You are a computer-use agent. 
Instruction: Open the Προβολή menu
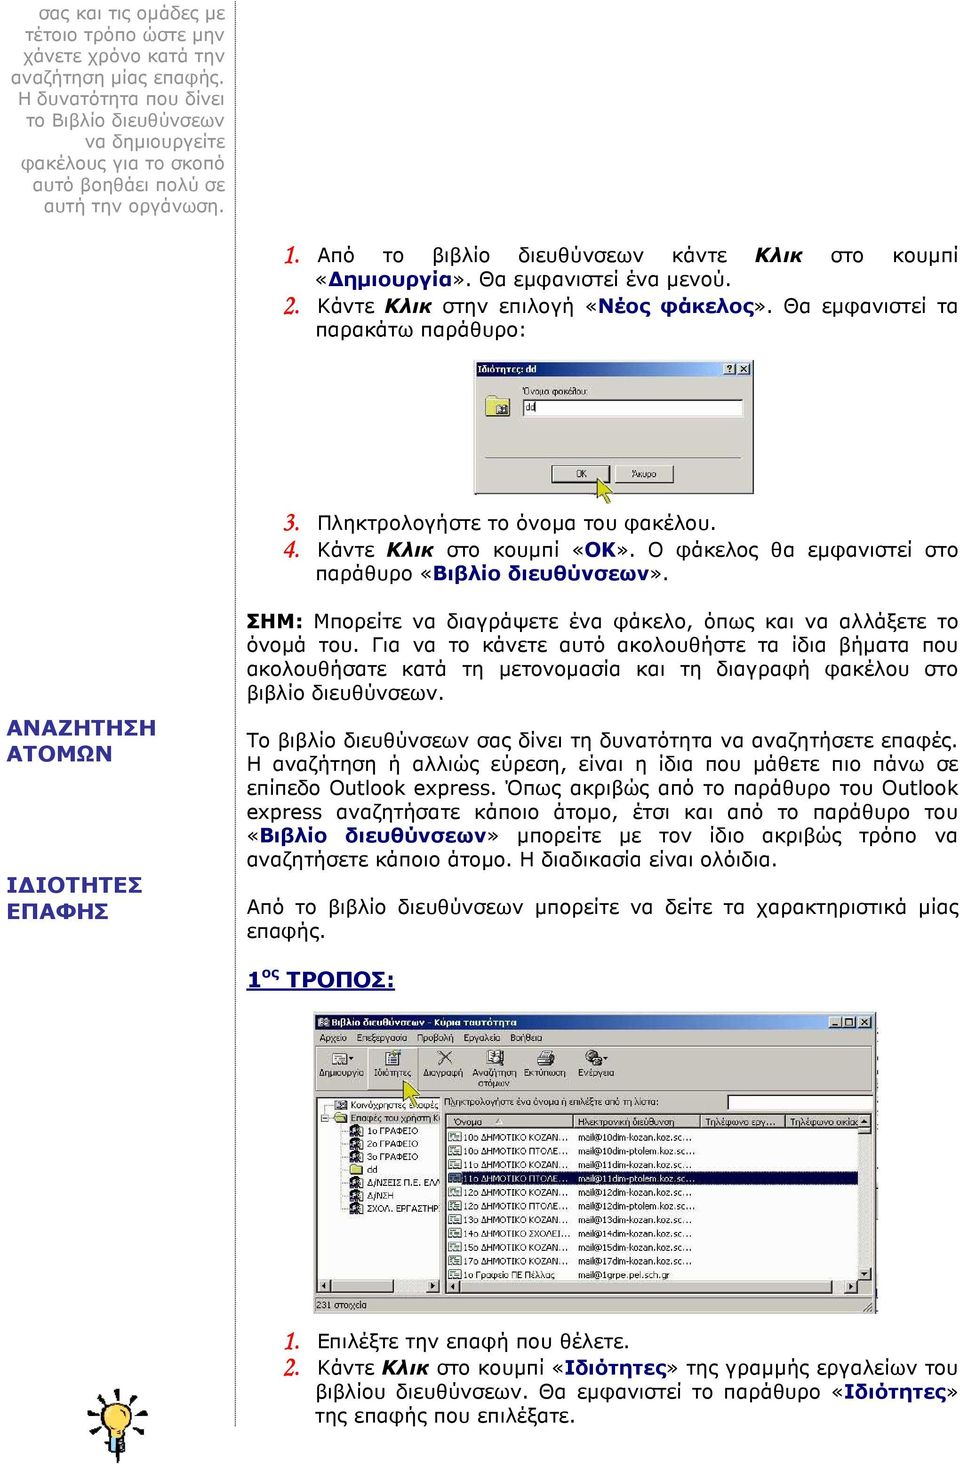coord(435,1038)
